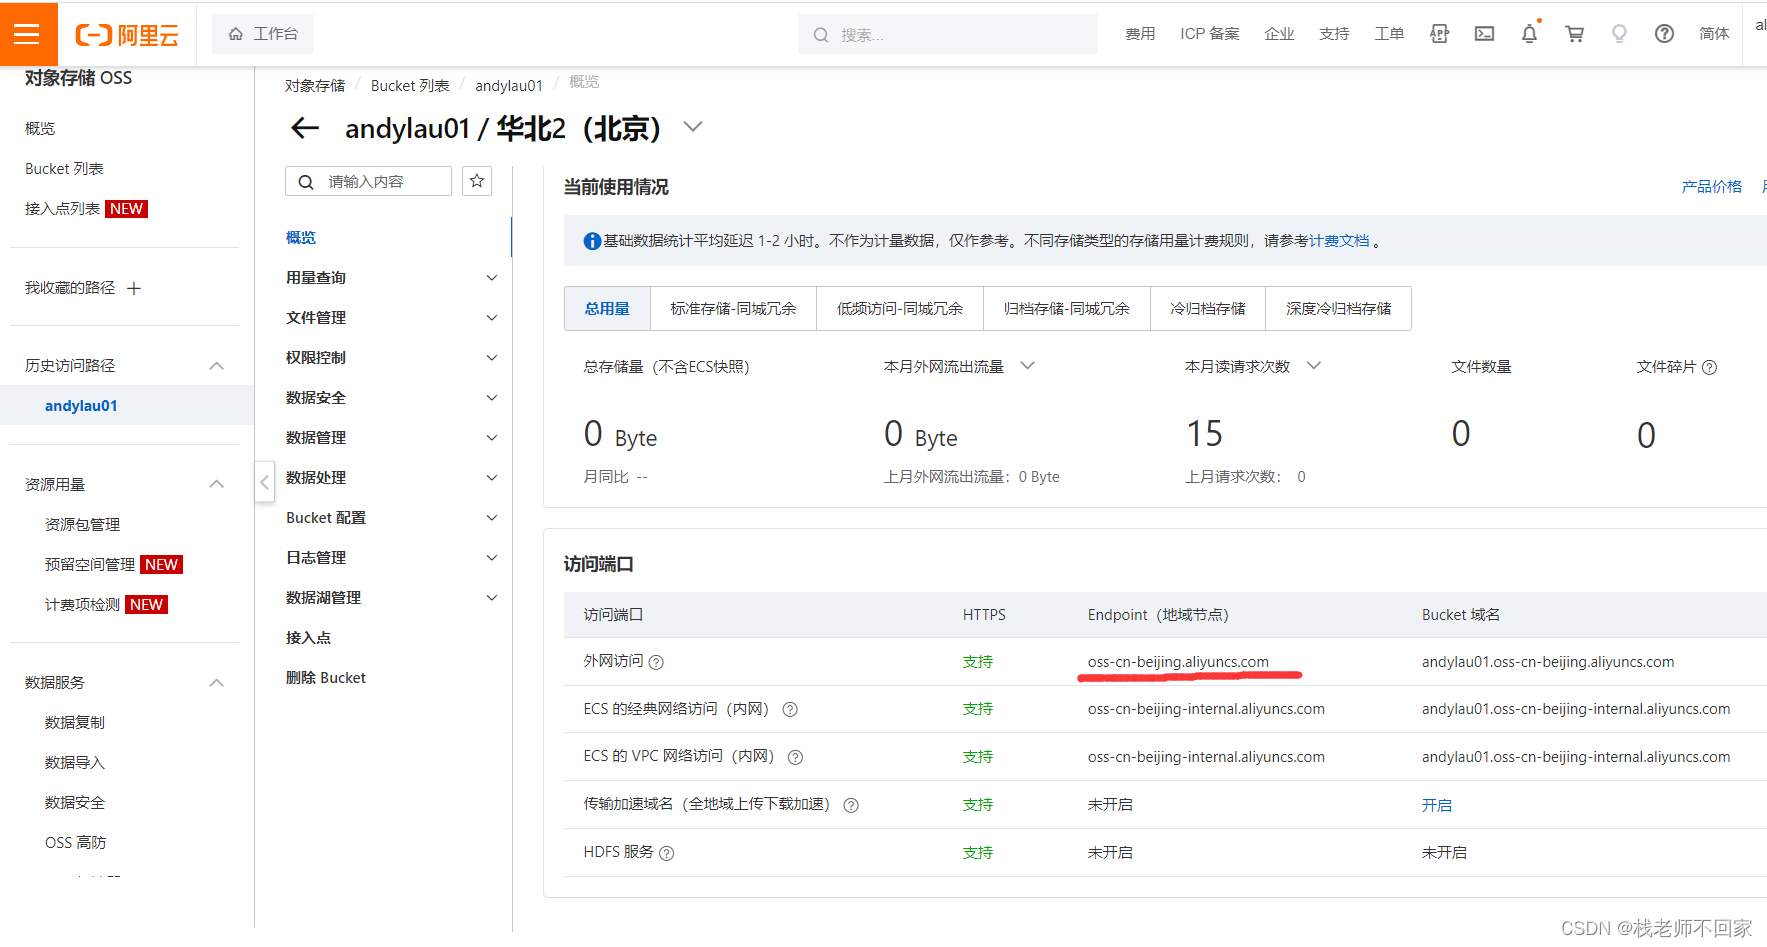Open the 删除 Bucket menu item
1767x947 pixels.
326,678
